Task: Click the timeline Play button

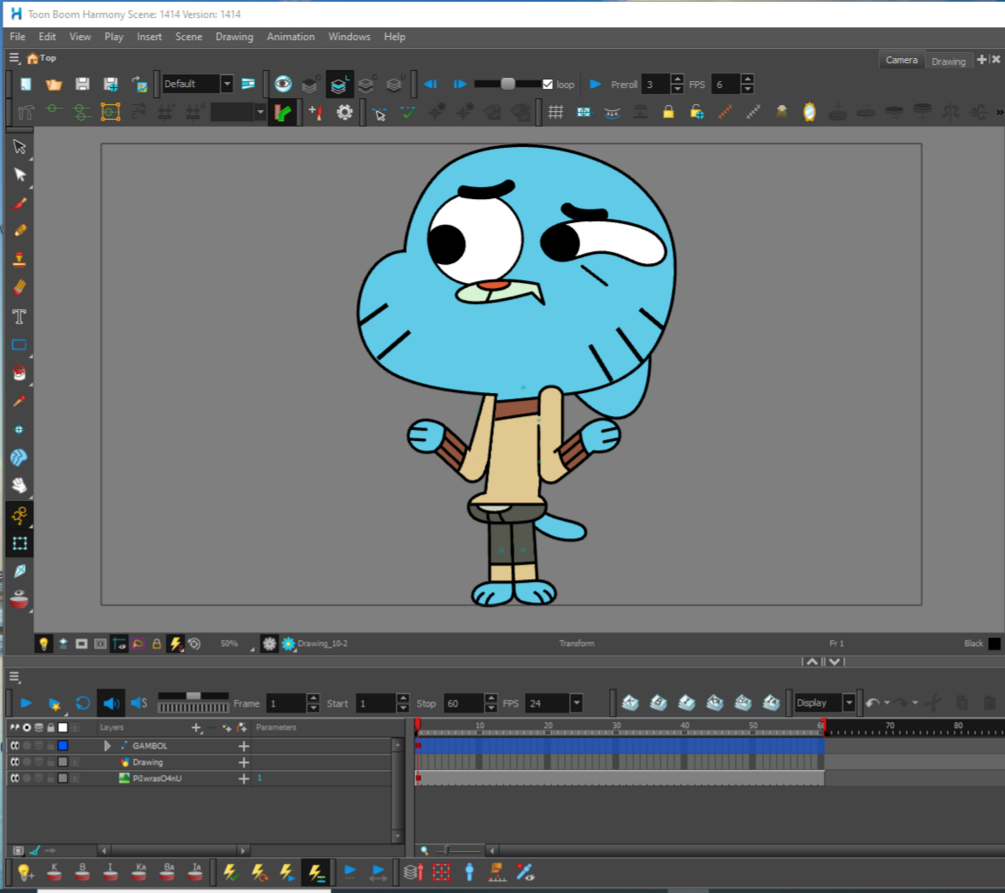Action: [26, 703]
